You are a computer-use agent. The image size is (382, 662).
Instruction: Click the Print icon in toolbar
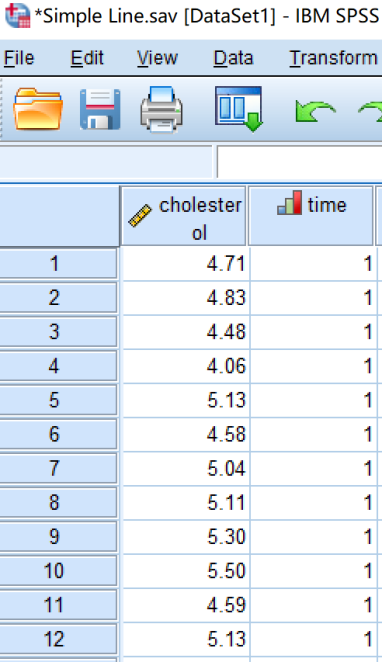161,109
